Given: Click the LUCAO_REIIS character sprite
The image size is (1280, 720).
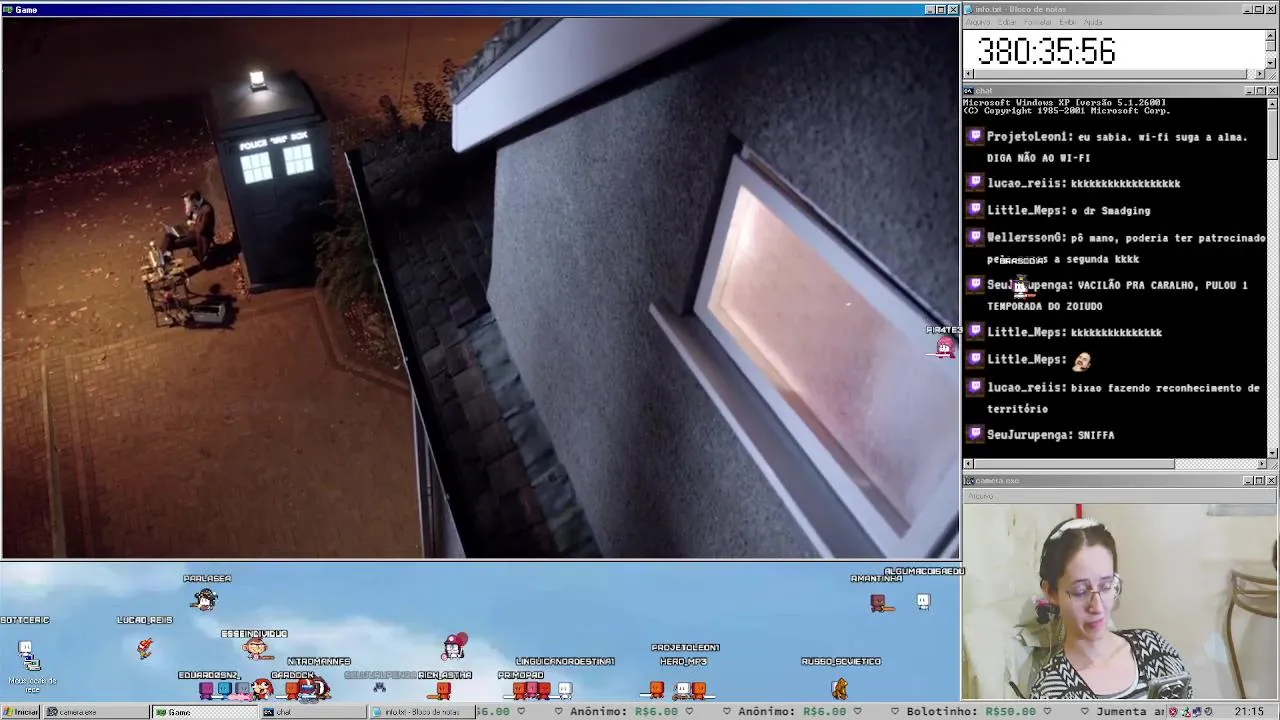Looking at the screenshot, I should point(145,648).
